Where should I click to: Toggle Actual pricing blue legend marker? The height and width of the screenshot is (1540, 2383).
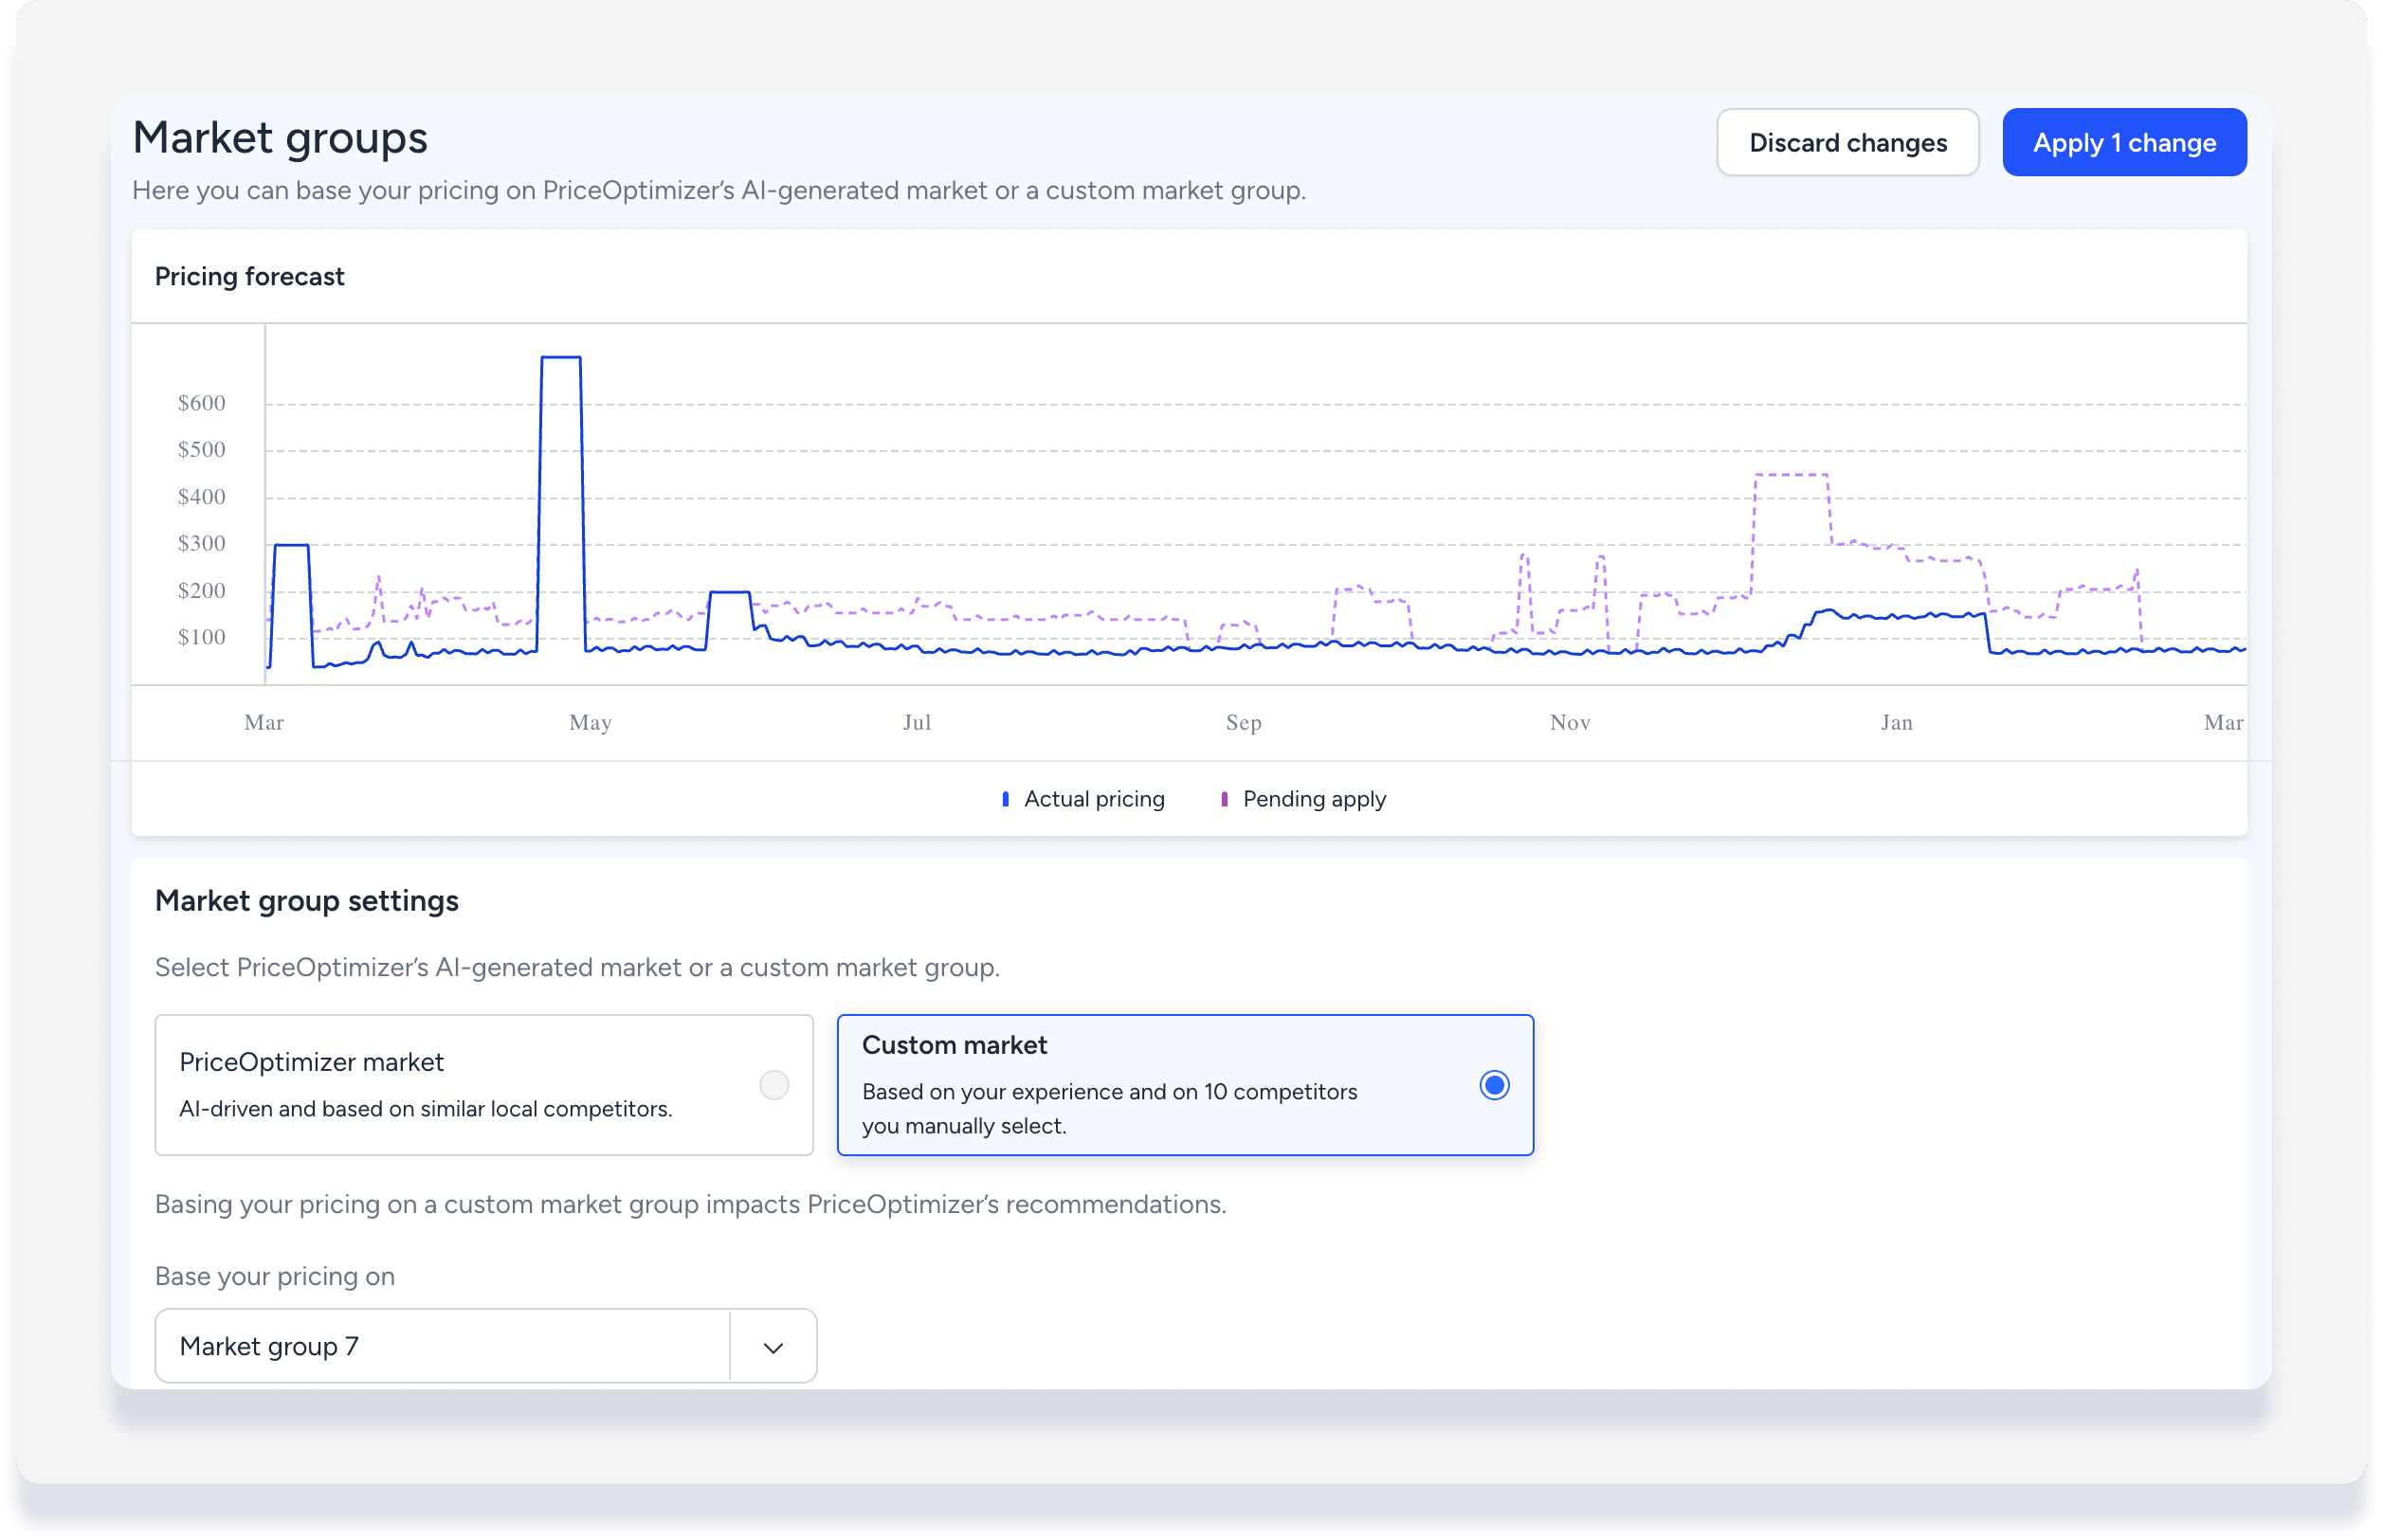[x=1005, y=799]
